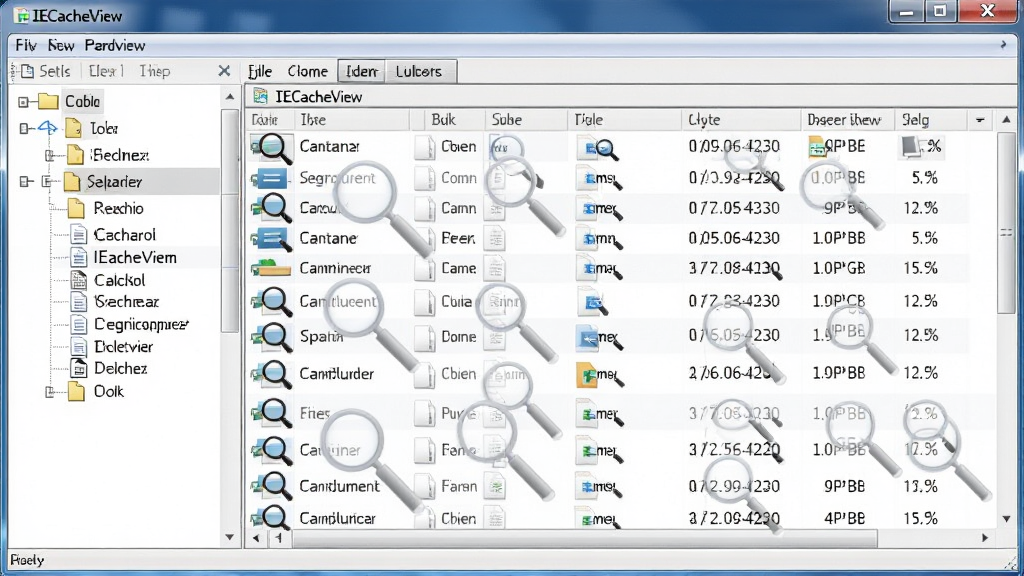This screenshot has width=1024, height=576.
Task: Select the magnifier icon in the Camdument row
Action: tap(272, 486)
